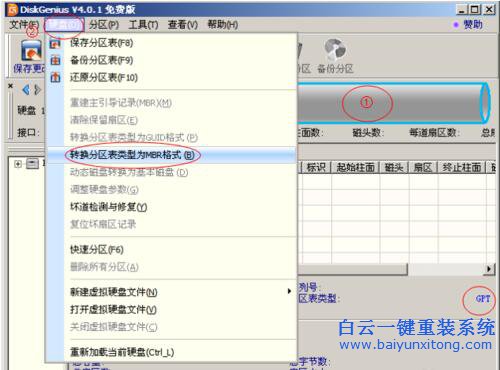This screenshot has height=370, width=500.
Task: Click the DiskGenius title bar app icon
Action: pyautogui.click(x=12, y=10)
